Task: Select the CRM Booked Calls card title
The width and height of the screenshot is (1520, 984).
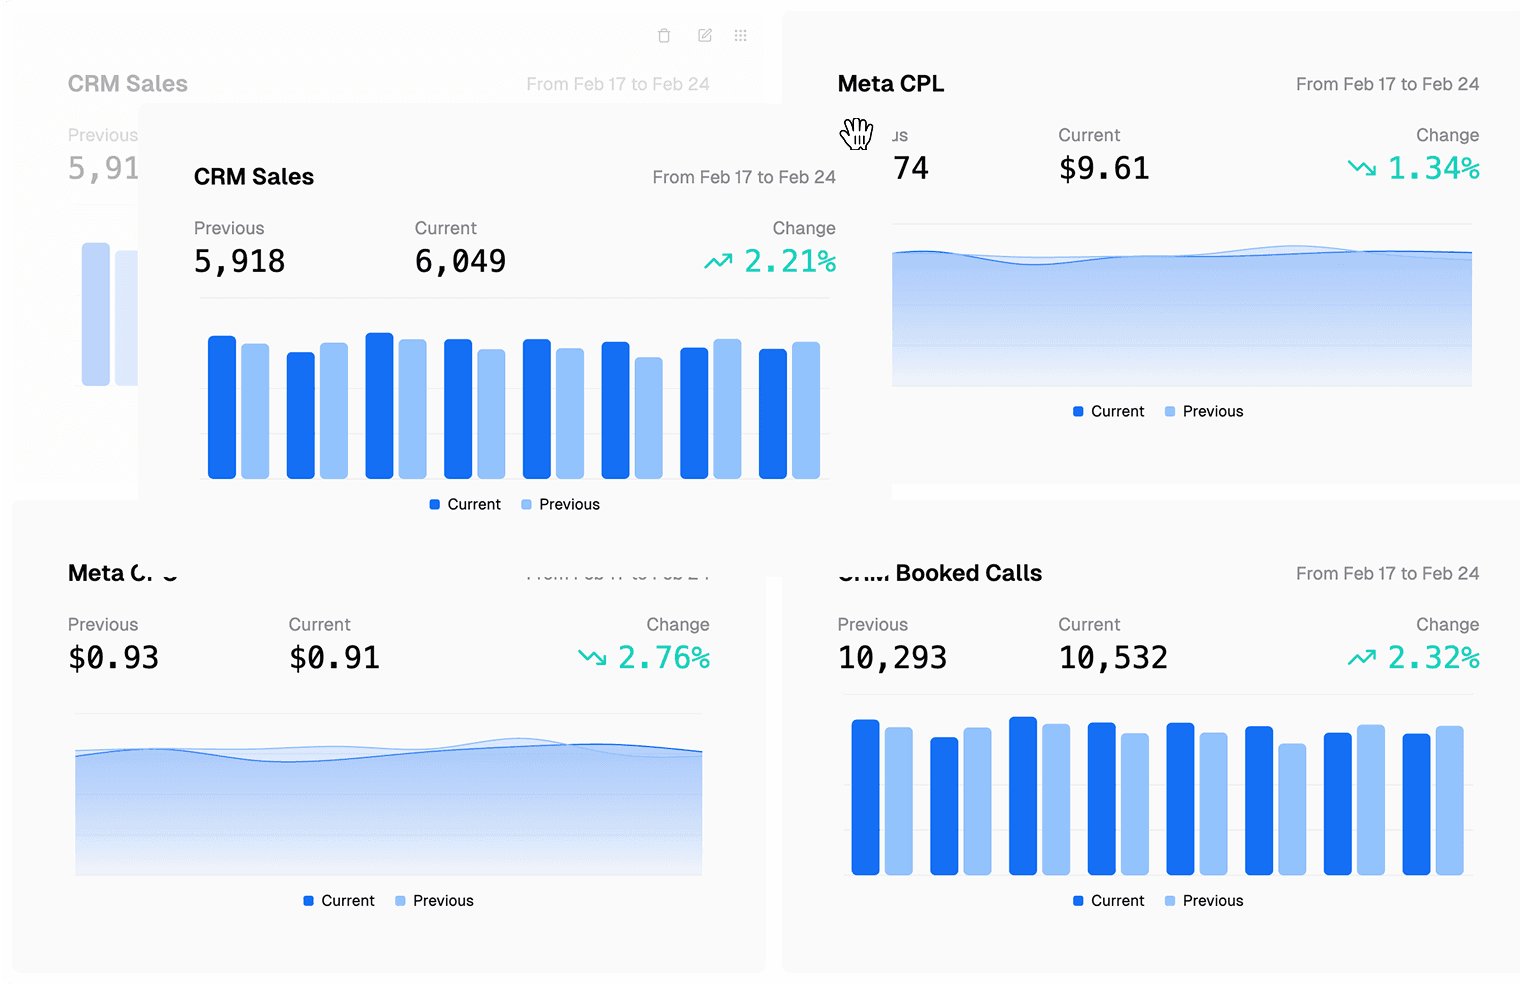Action: (x=940, y=573)
